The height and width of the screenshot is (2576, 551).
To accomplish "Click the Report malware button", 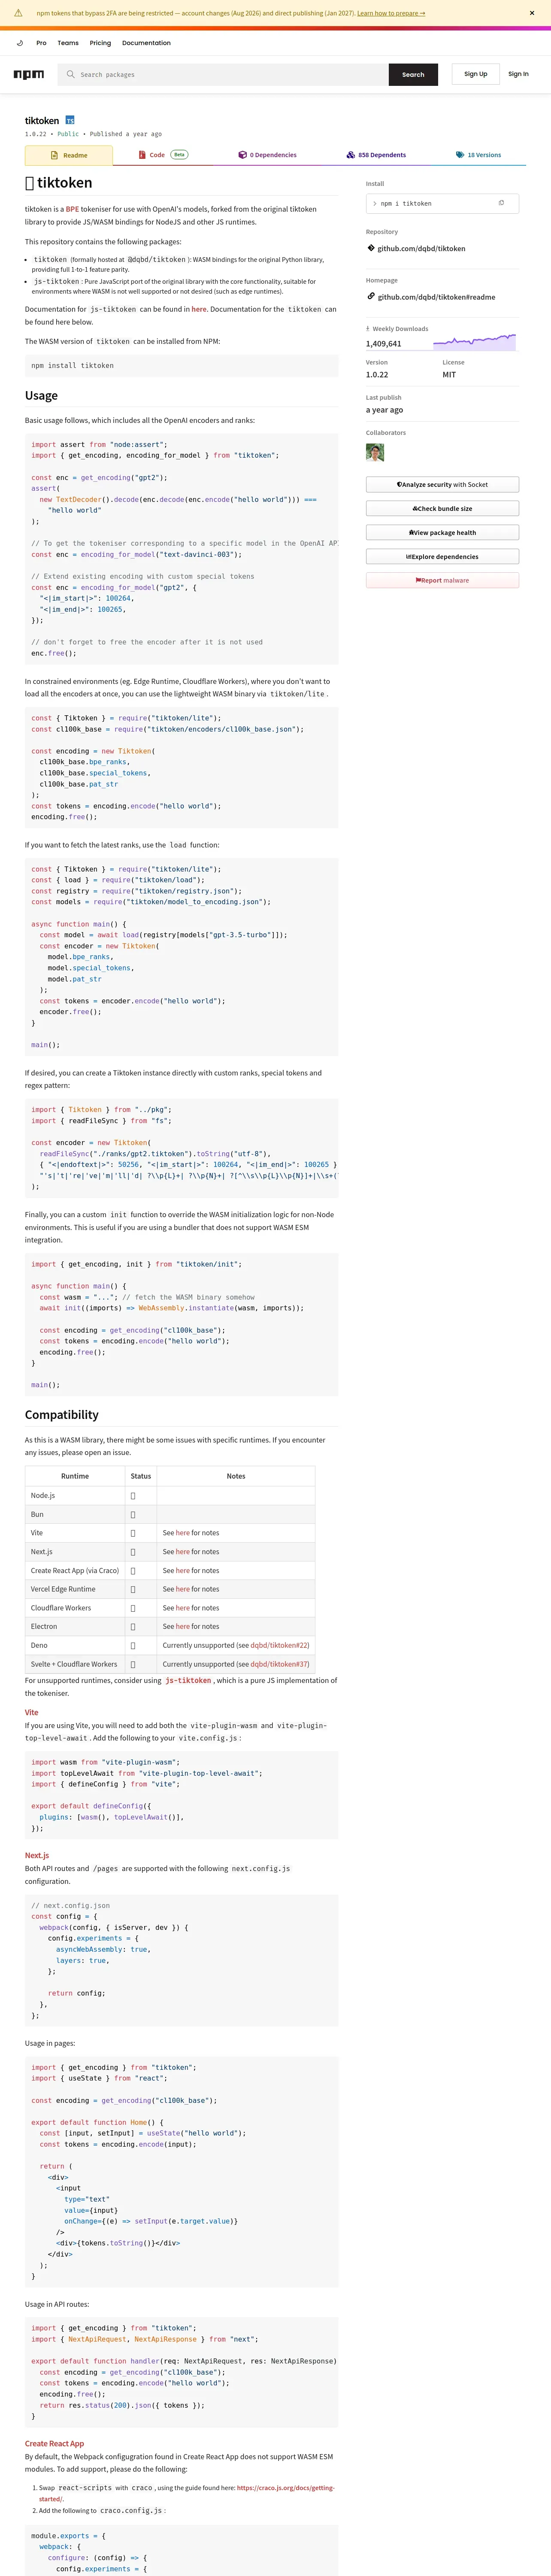I will [442, 580].
